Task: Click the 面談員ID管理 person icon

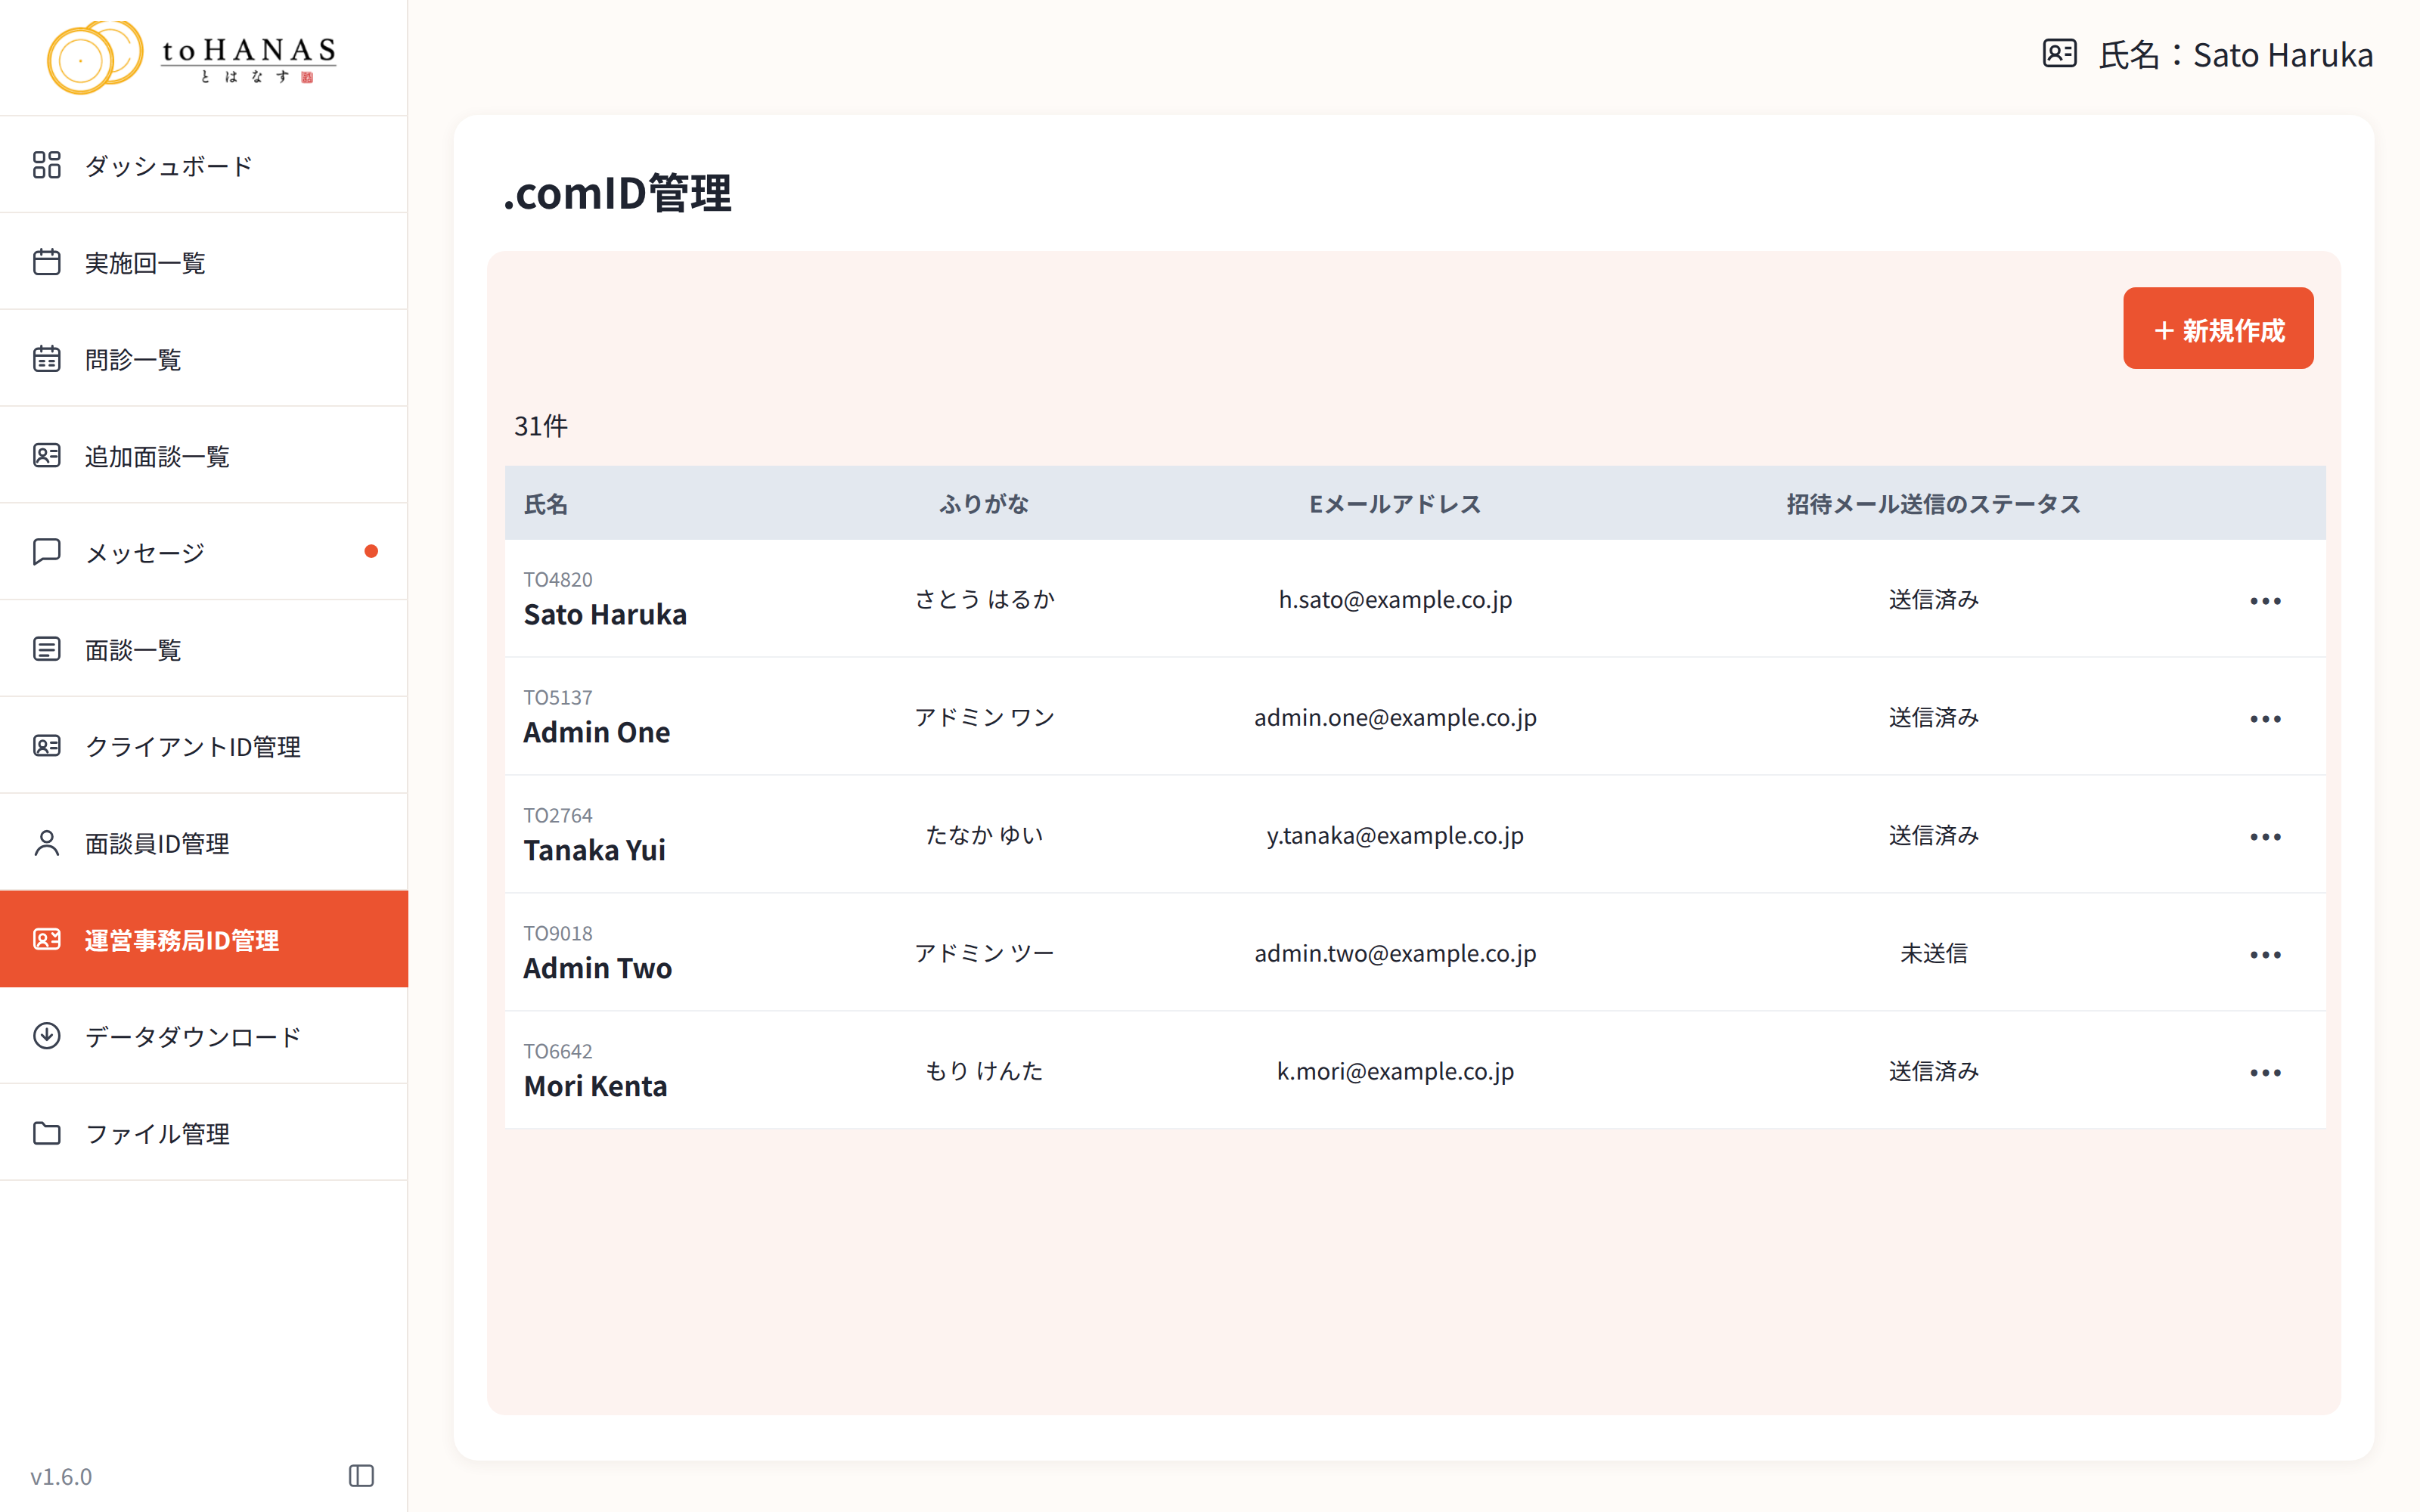Action: [x=47, y=843]
